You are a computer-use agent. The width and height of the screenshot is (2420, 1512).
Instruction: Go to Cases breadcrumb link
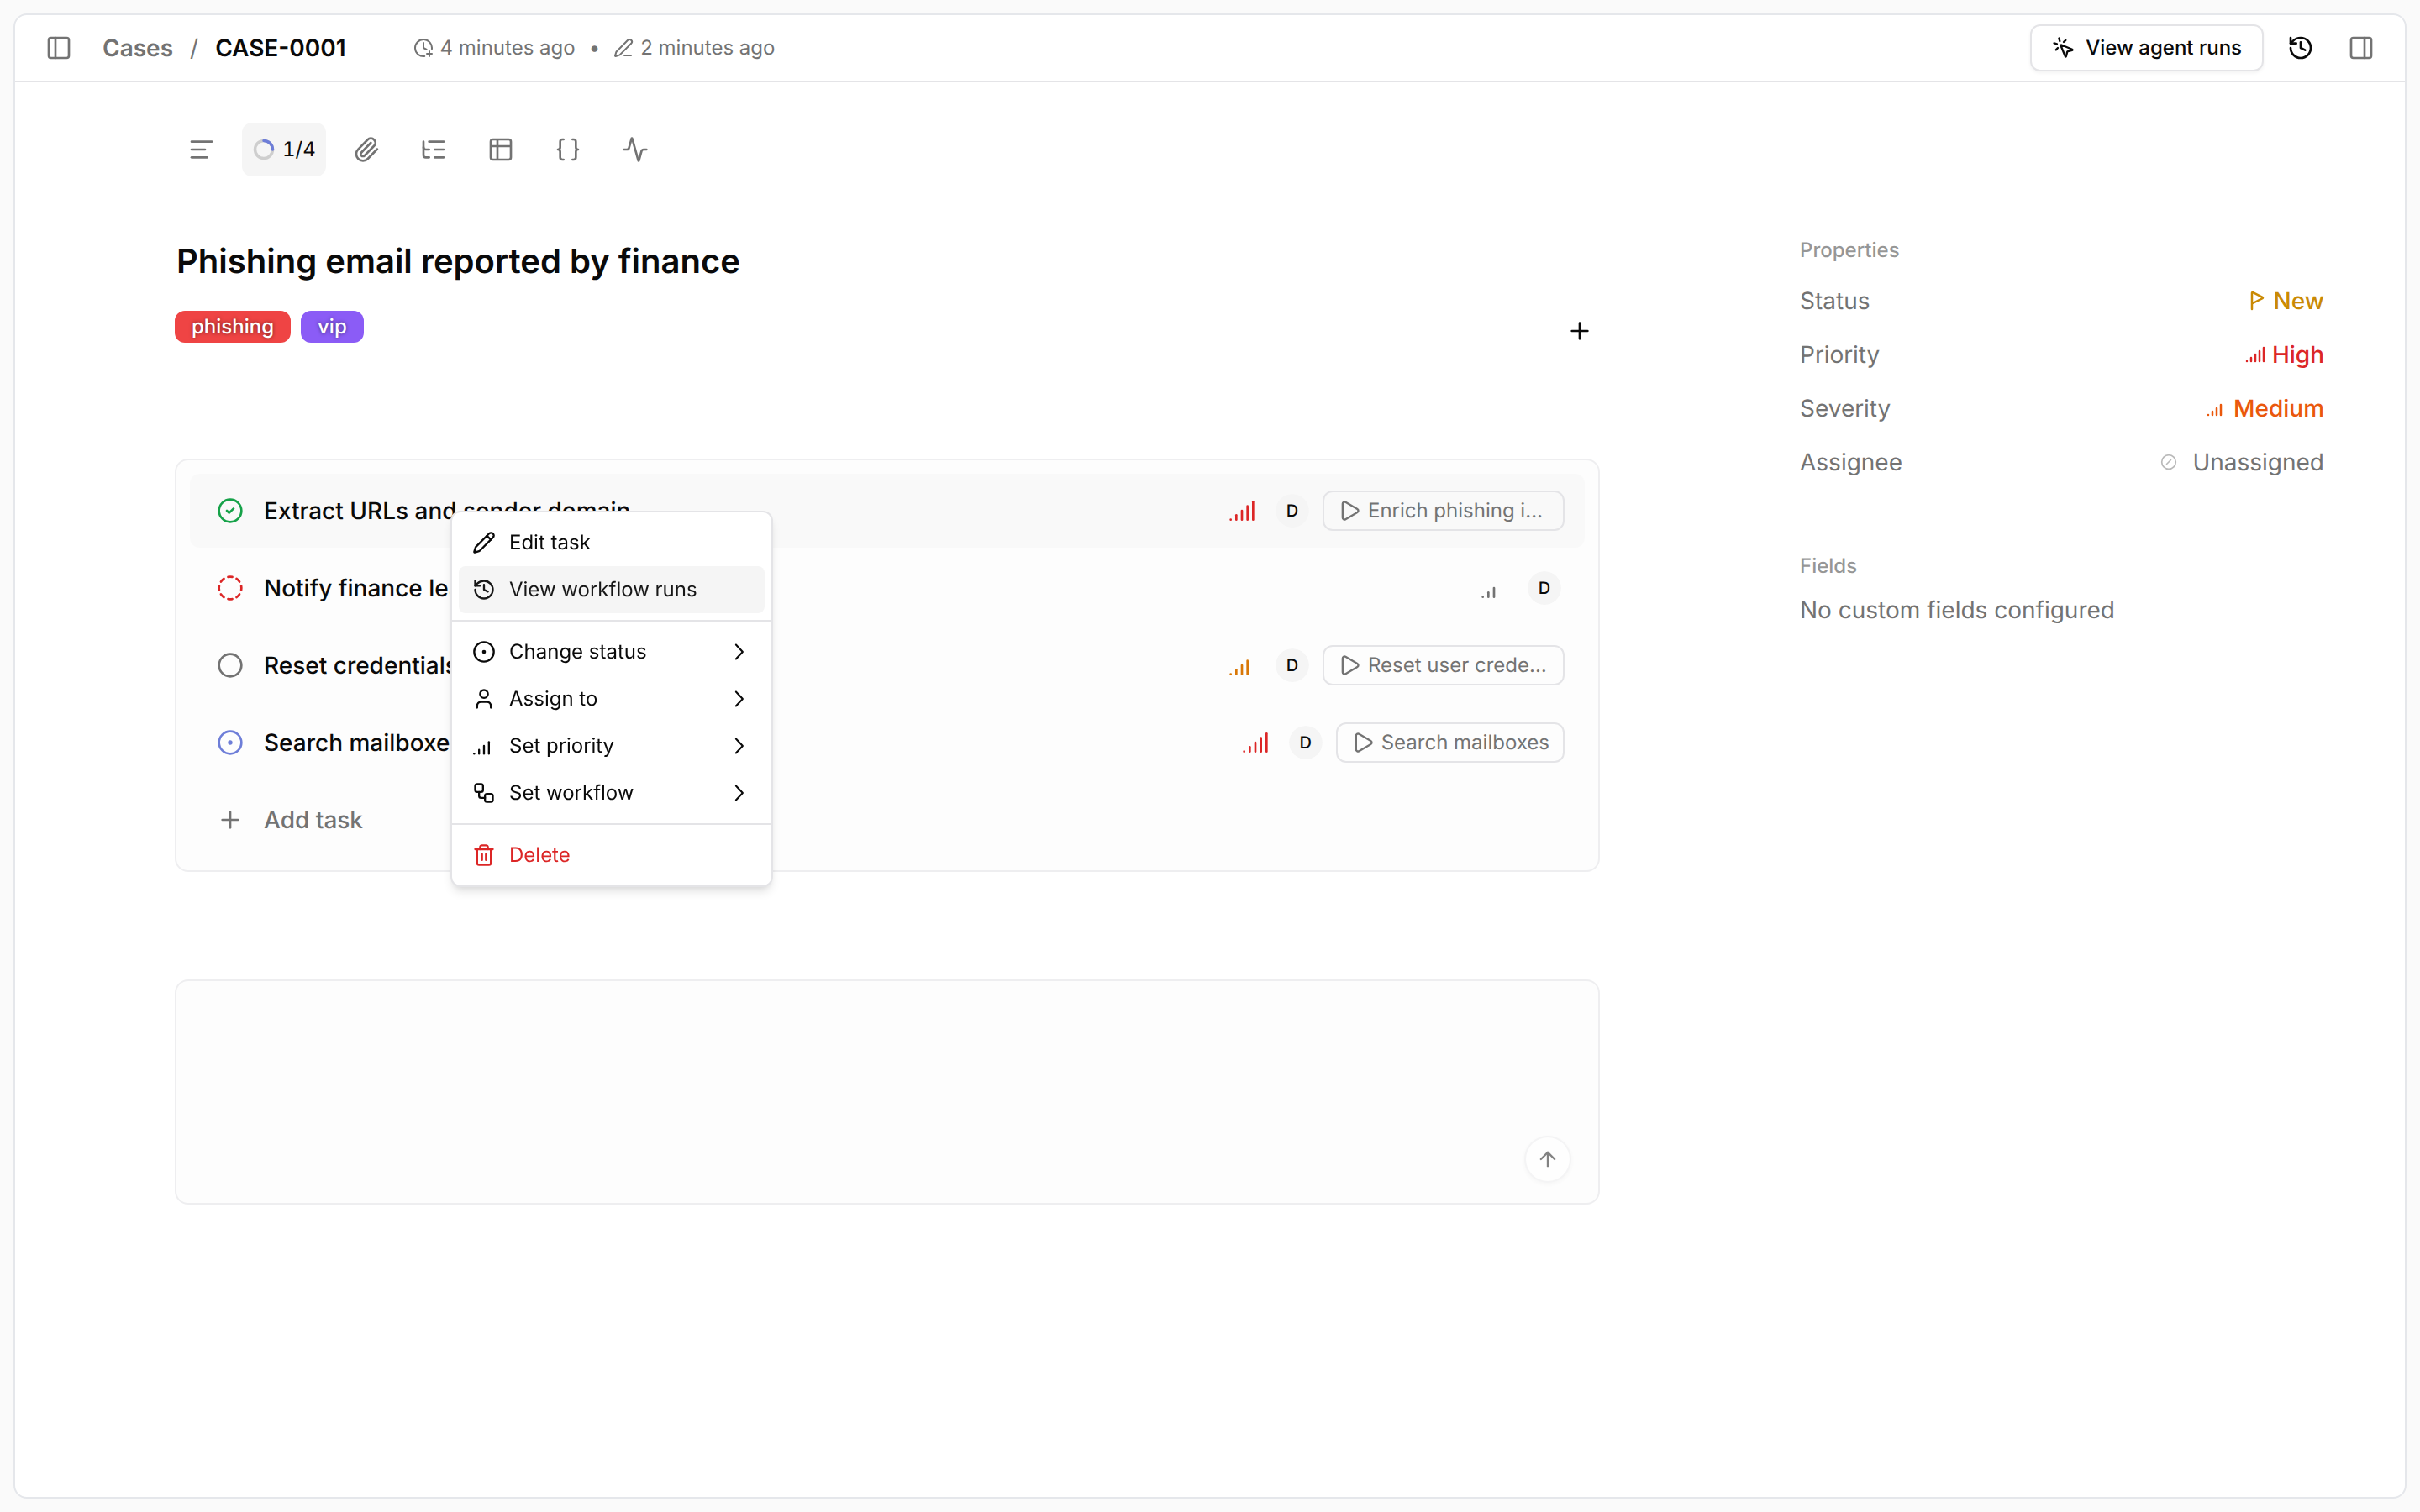(137, 48)
